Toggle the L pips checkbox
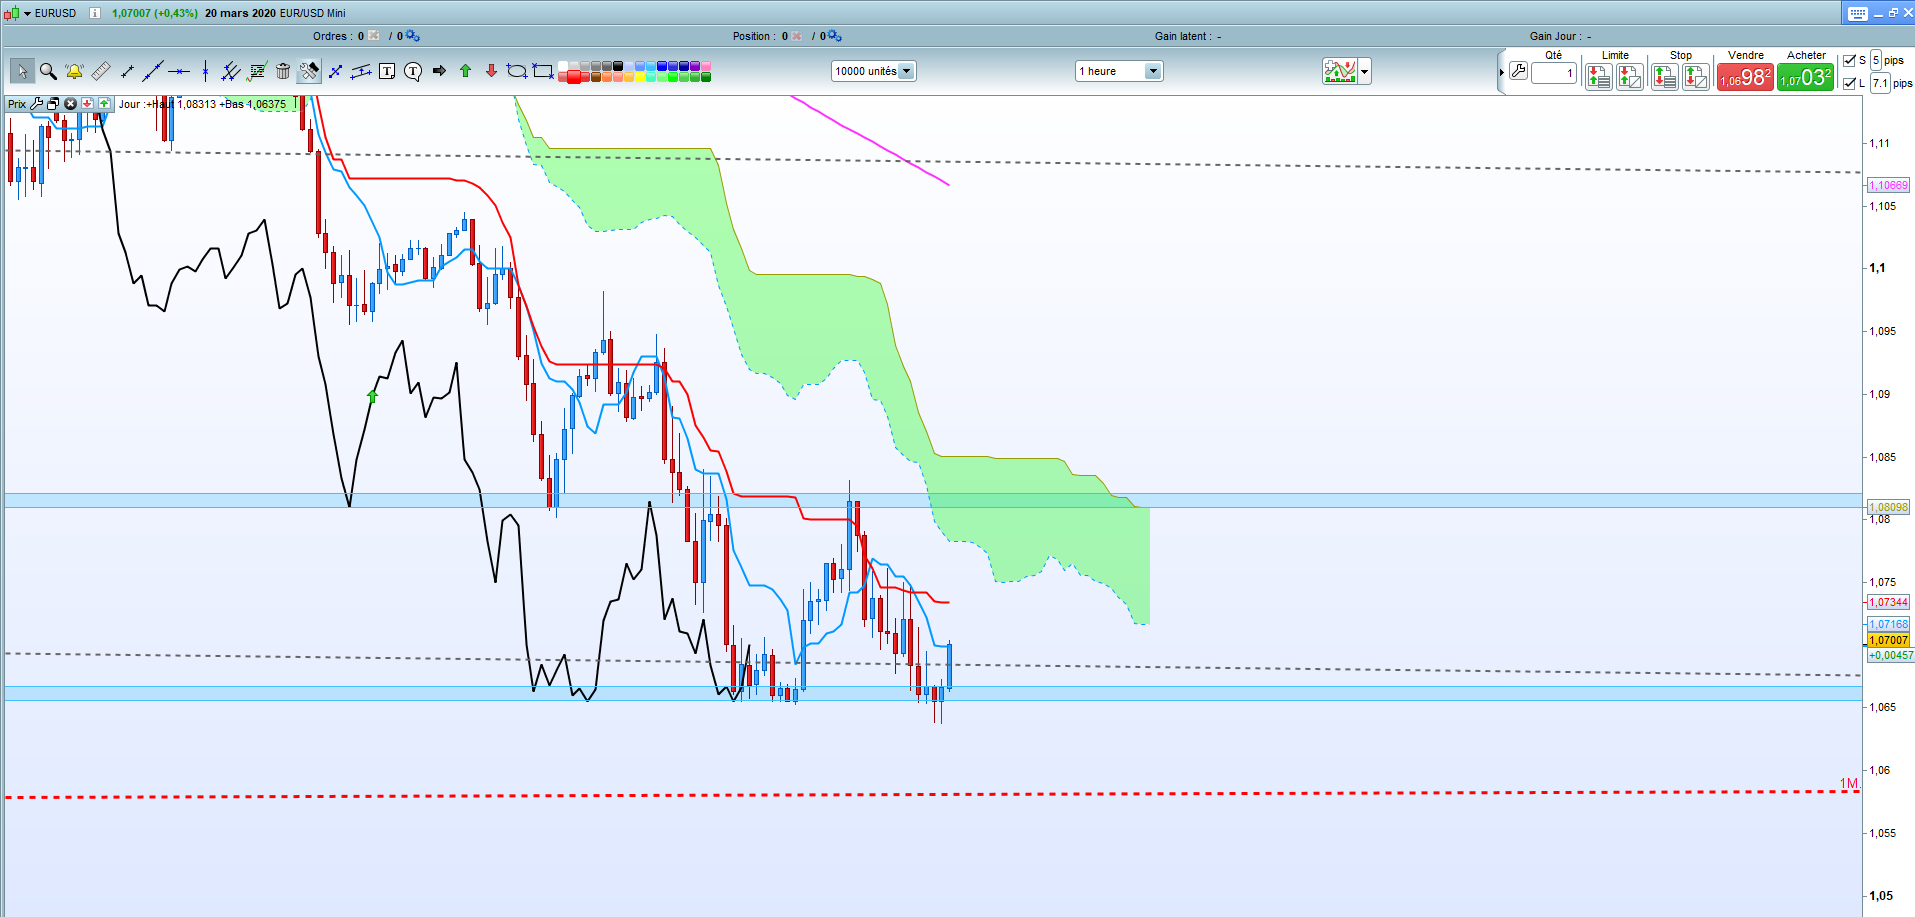The height and width of the screenshot is (917, 1915). tap(1849, 83)
